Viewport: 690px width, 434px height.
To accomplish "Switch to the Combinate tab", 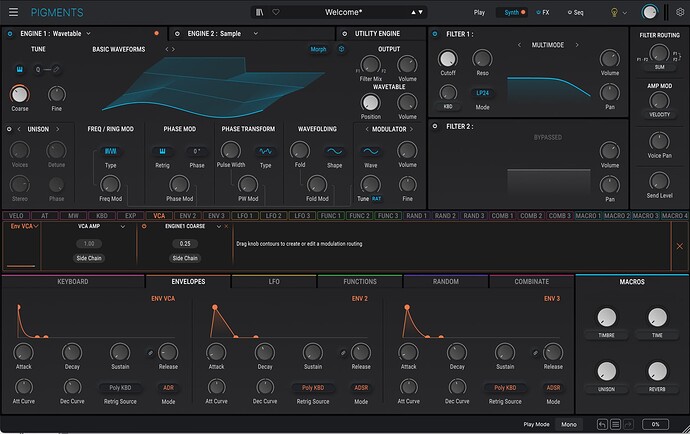I will [531, 282].
